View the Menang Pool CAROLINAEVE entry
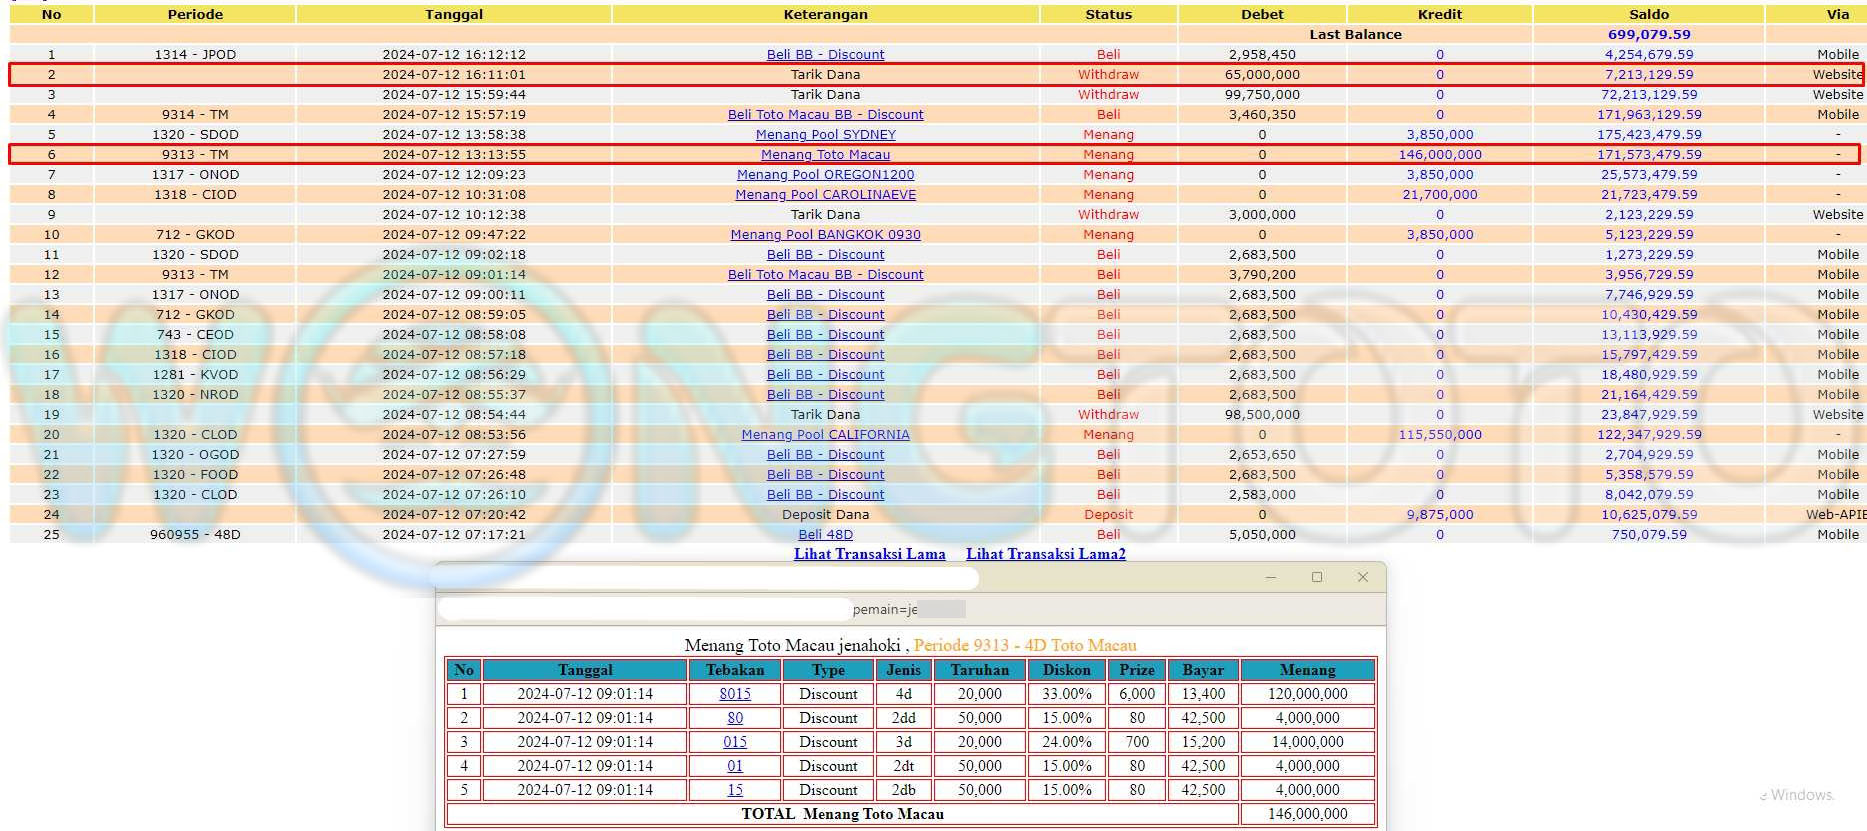Viewport: 1867px width, 831px height. point(825,194)
